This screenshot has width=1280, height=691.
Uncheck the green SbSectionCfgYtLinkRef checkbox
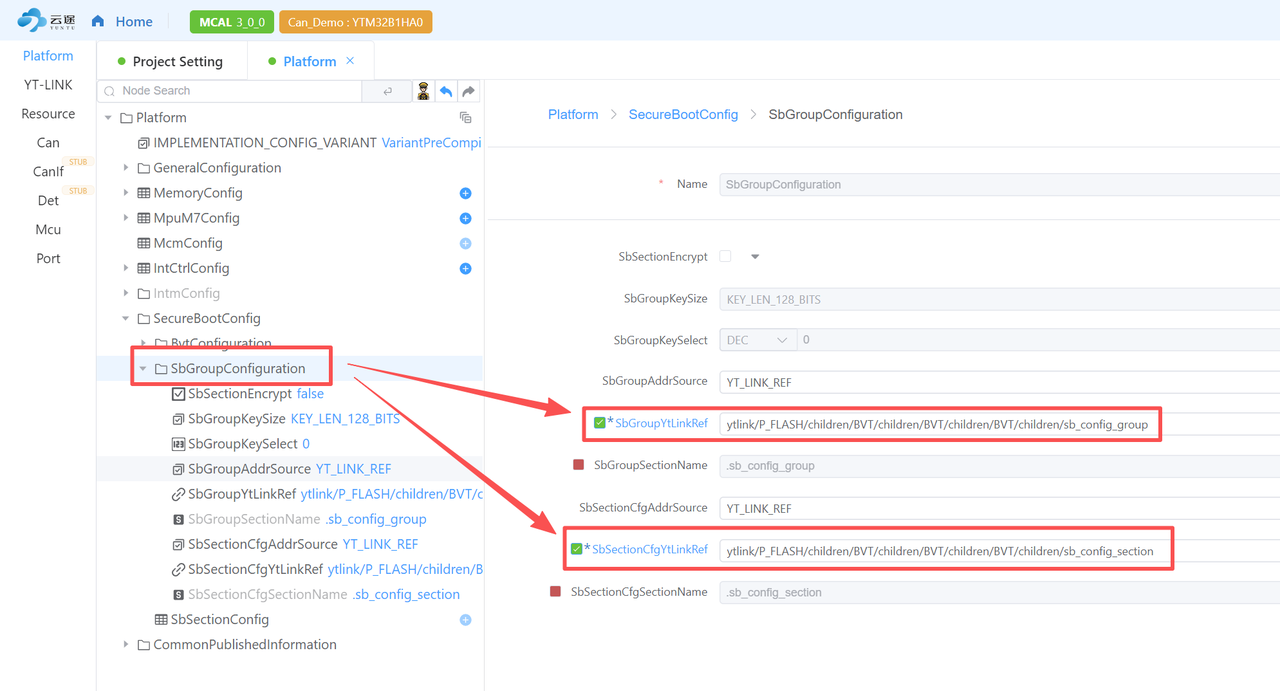(576, 549)
